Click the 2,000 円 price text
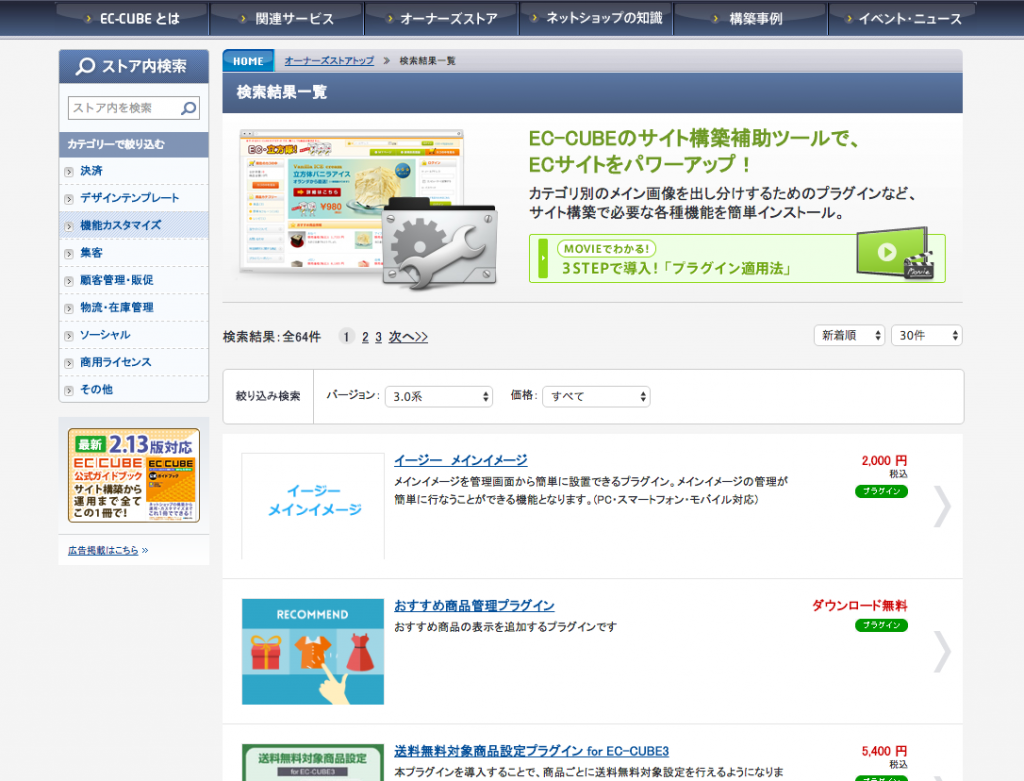Viewport: 1024px width, 781px height. (x=884, y=461)
